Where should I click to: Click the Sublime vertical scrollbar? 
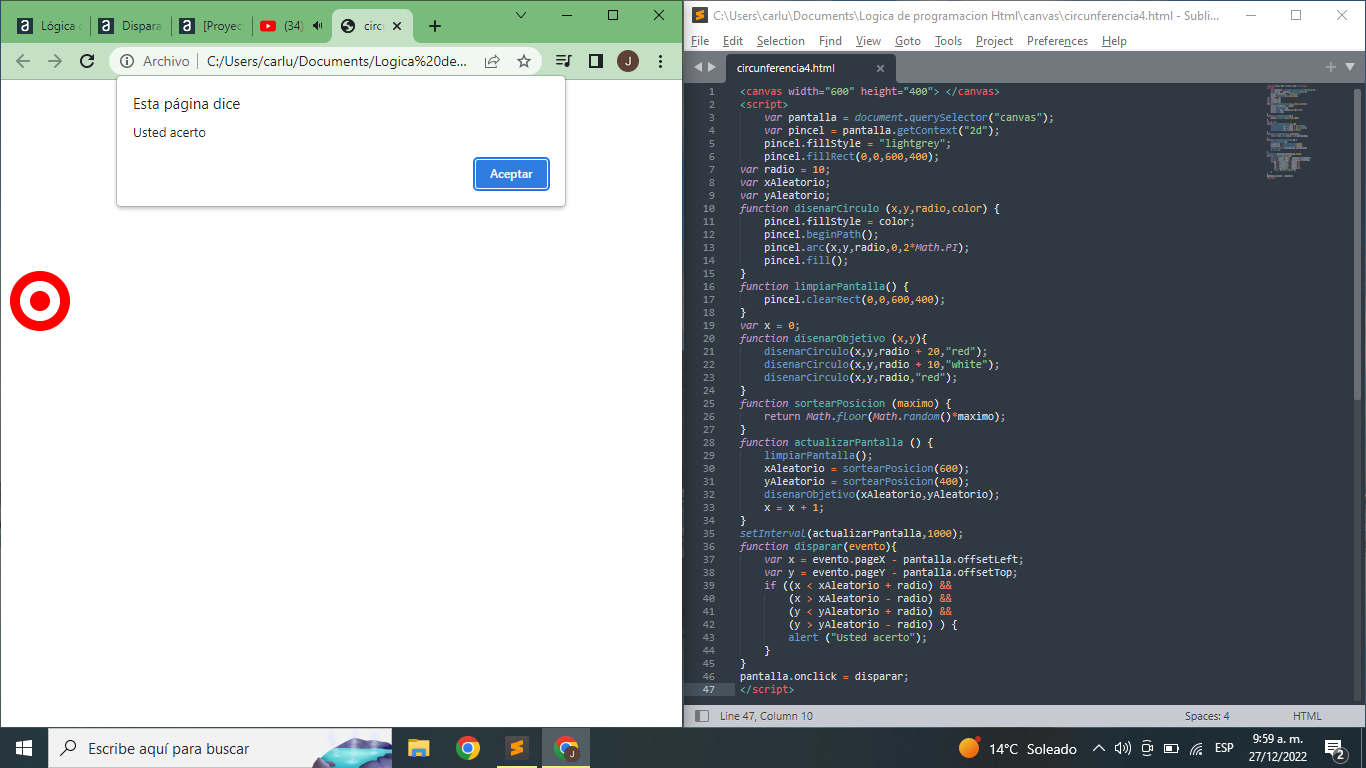coord(1357,245)
